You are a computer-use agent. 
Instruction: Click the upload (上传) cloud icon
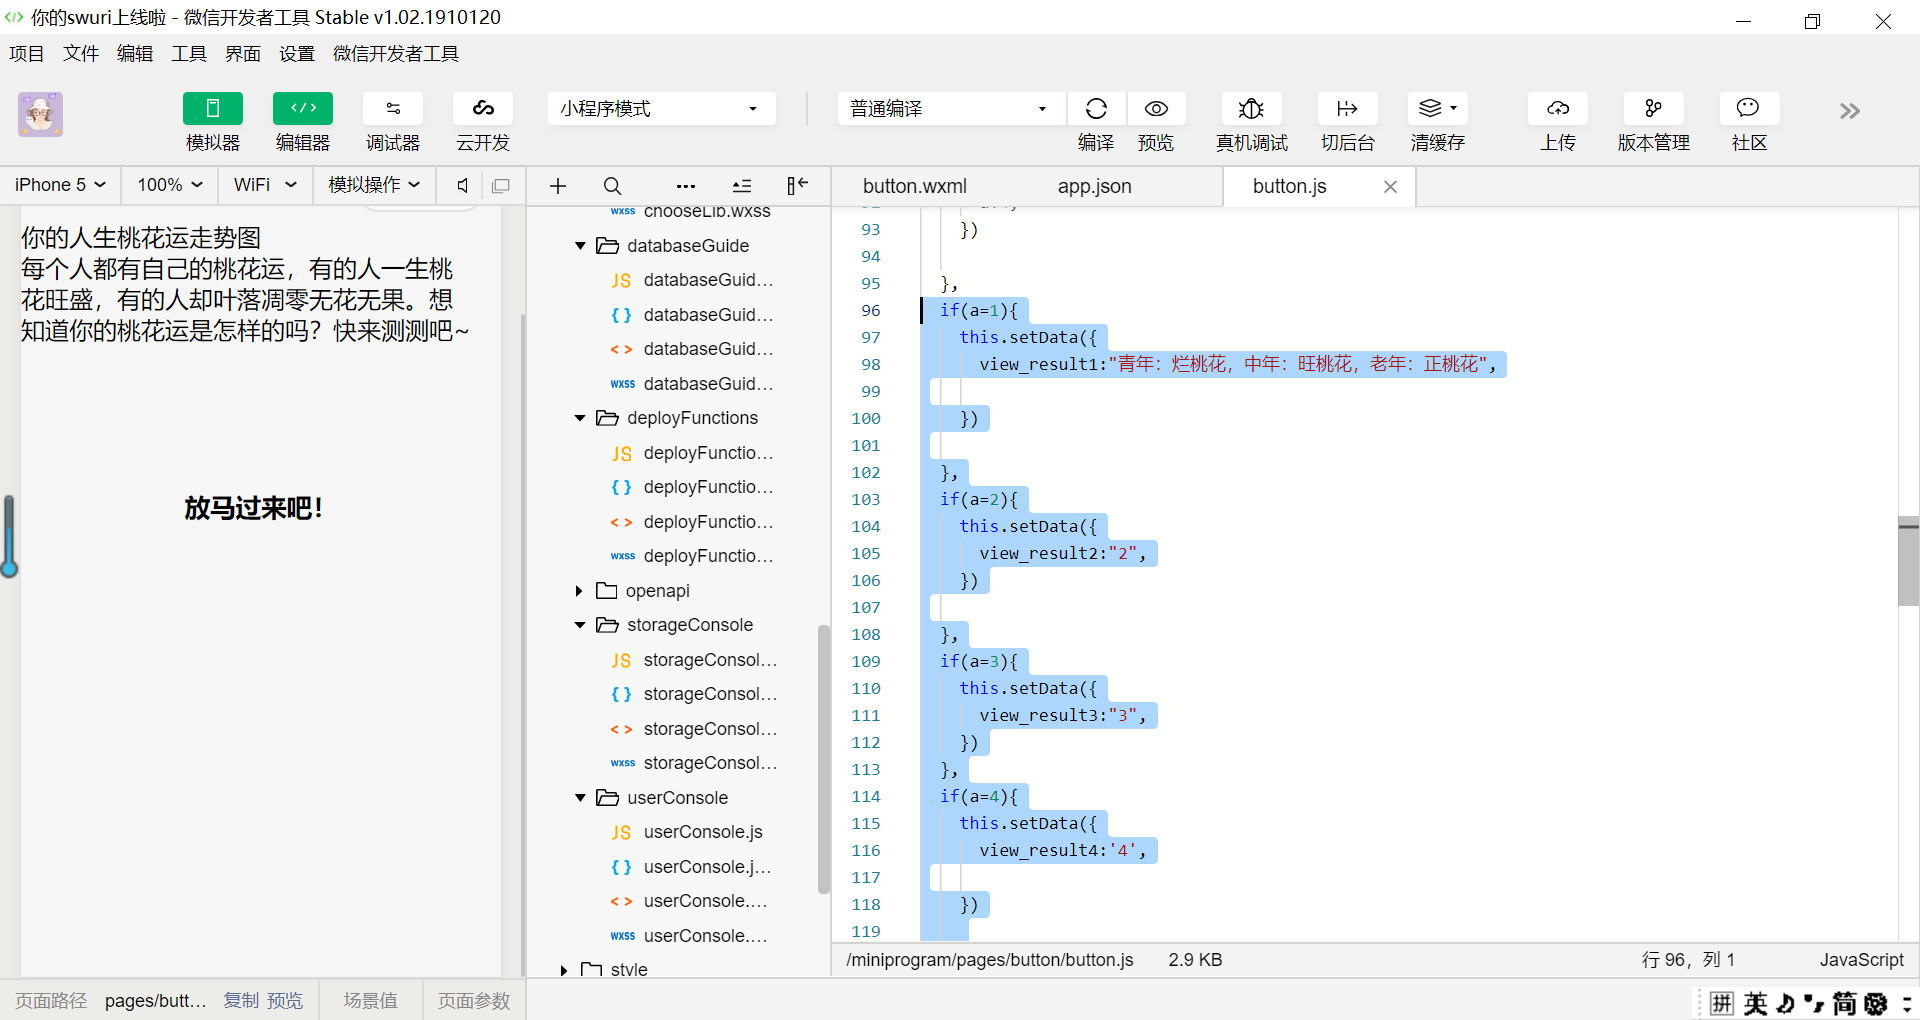[1557, 109]
